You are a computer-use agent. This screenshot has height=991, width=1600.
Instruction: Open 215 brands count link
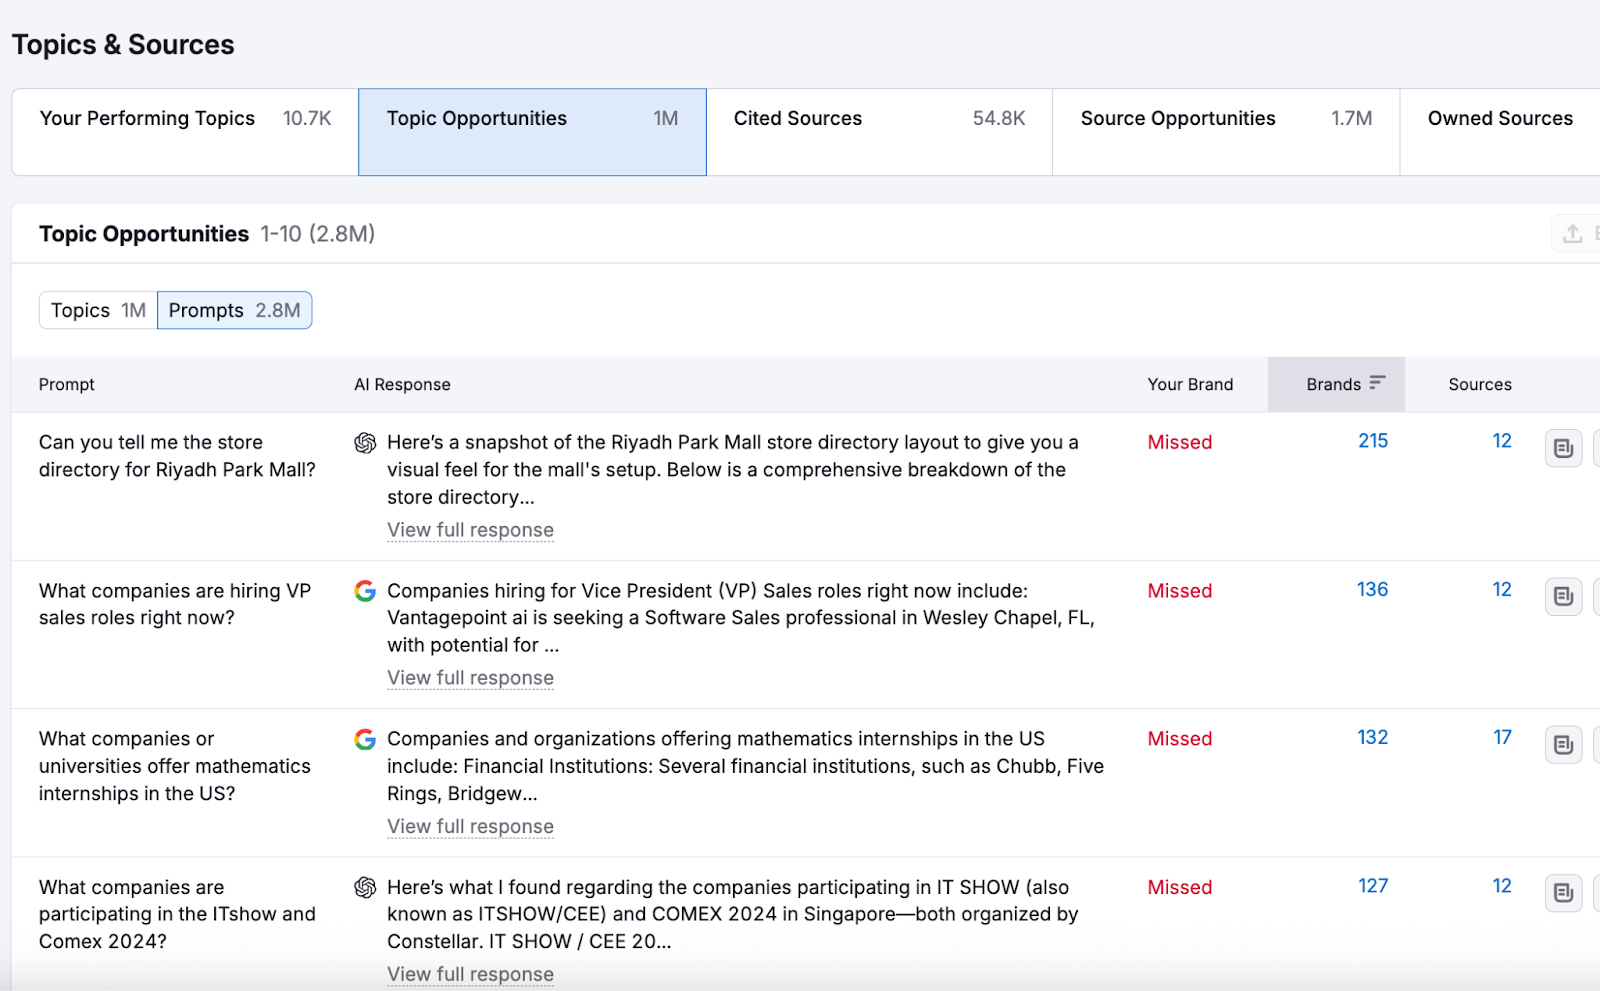[1372, 441]
